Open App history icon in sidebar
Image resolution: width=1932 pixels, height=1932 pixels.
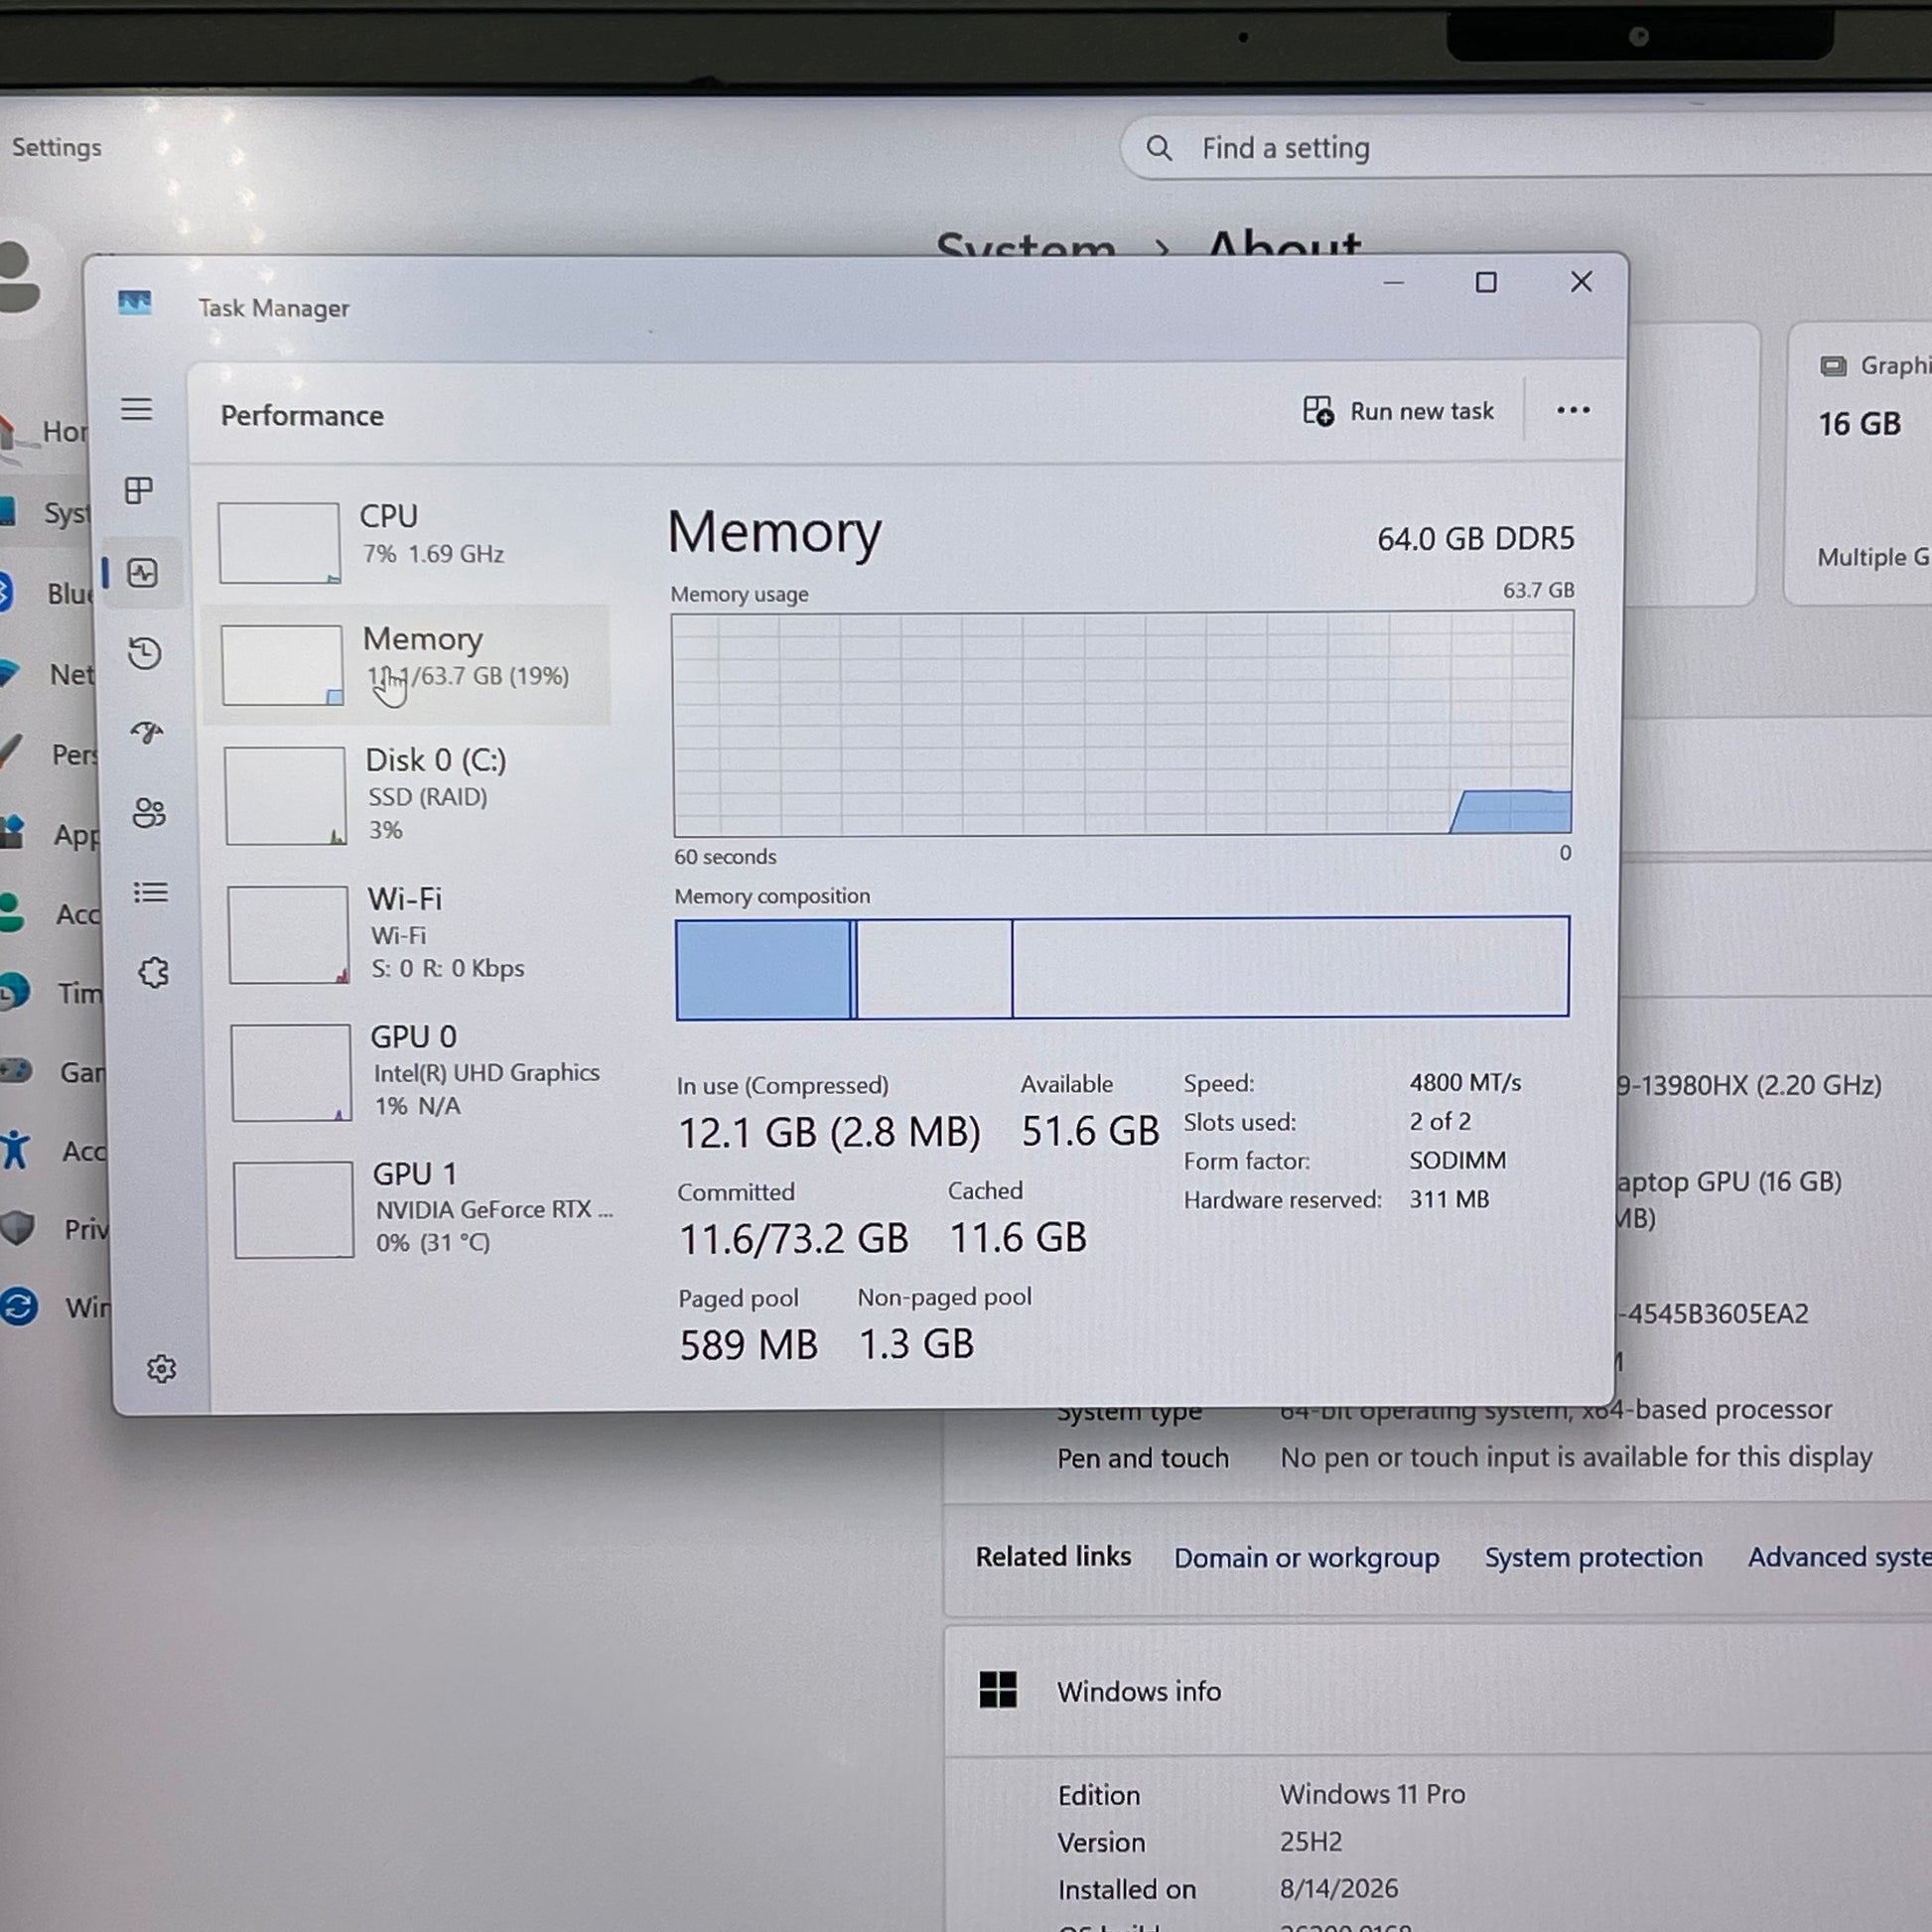145,653
